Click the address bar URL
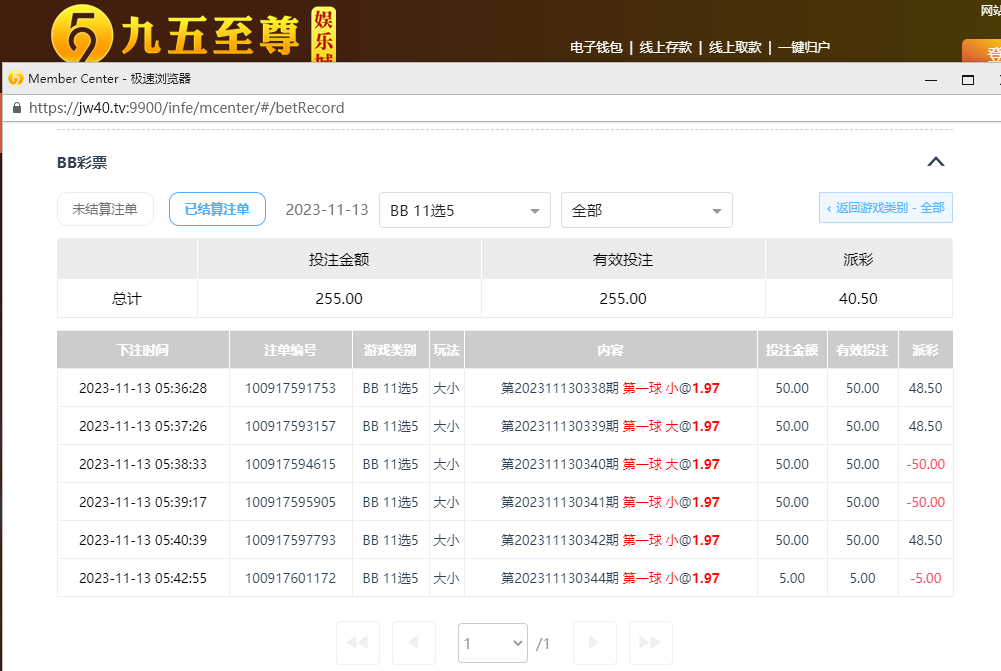Viewport: 1001px width, 671px height. coord(186,108)
